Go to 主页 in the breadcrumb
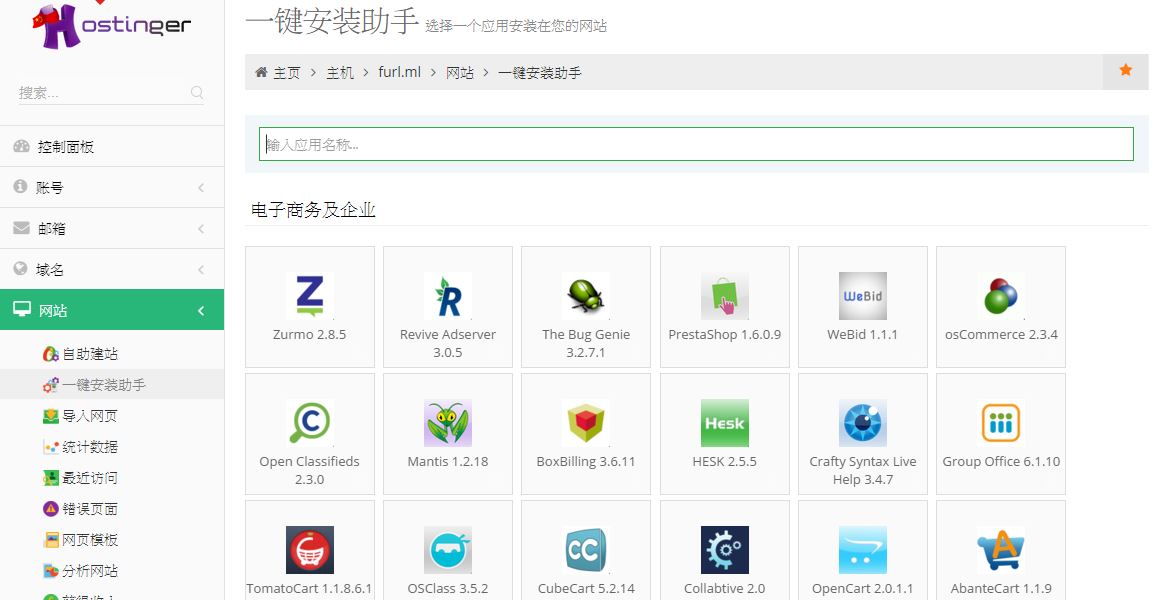 [287, 72]
